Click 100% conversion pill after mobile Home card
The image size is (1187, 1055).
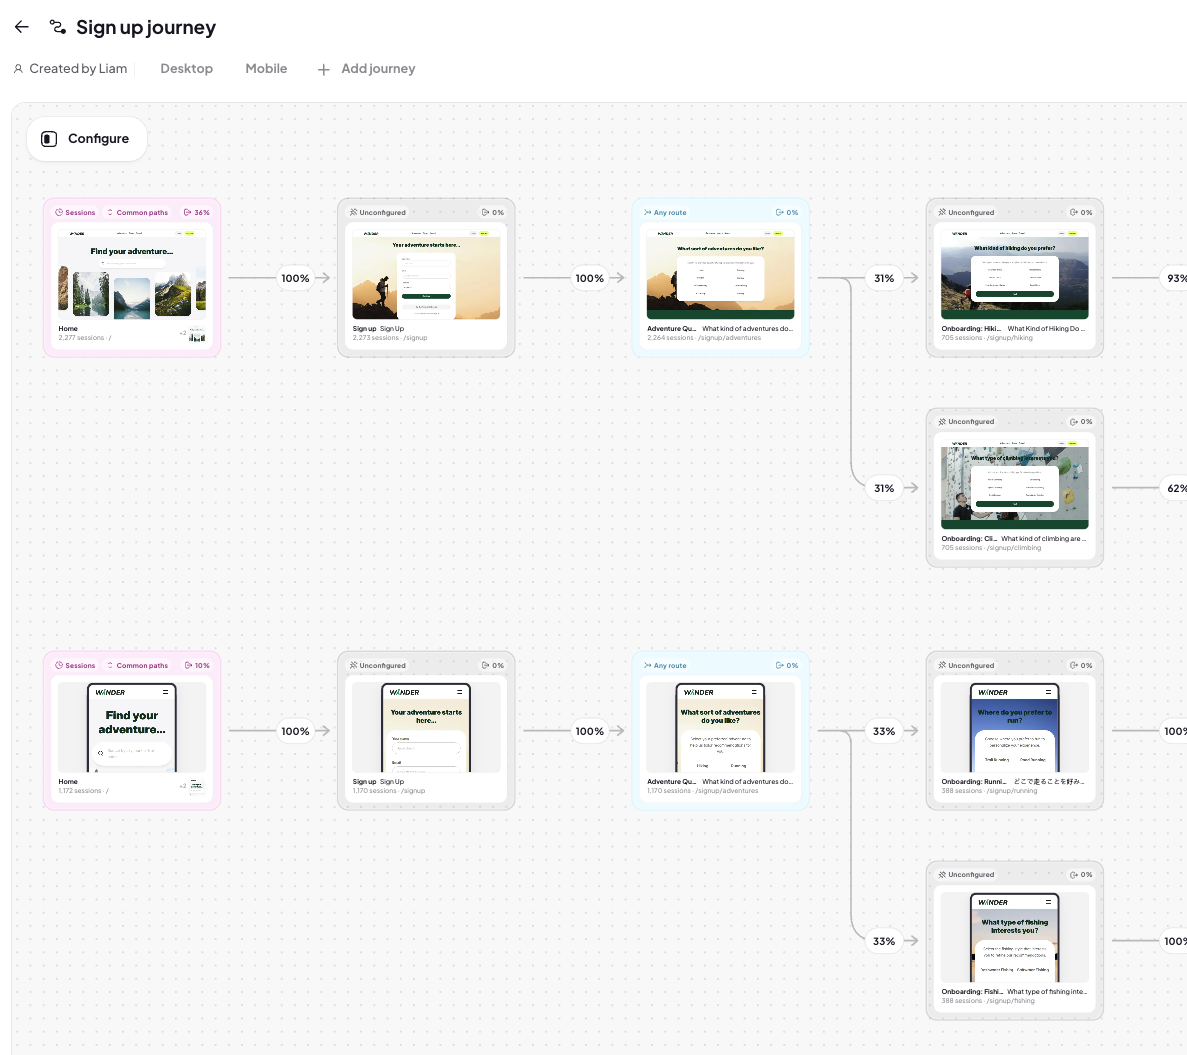pyautogui.click(x=295, y=731)
